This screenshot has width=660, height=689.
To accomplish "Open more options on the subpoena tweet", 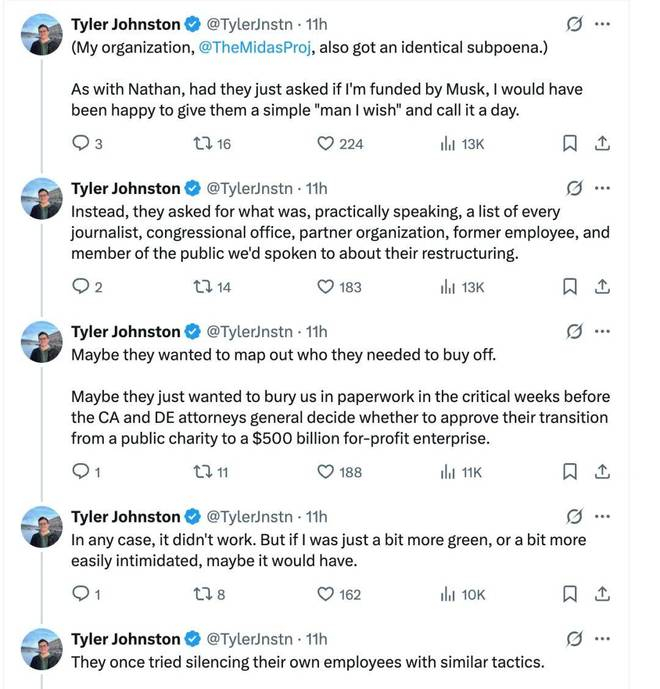I will tap(602, 25).
